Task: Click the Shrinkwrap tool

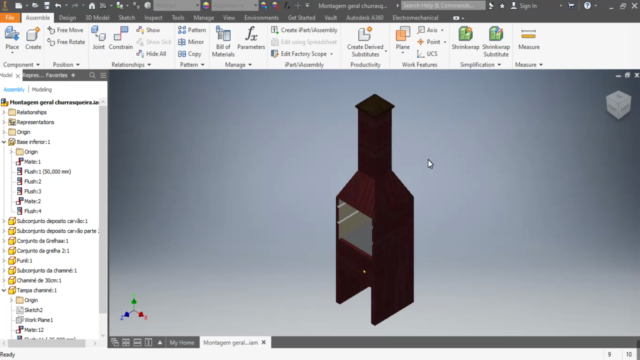Action: 465,39
